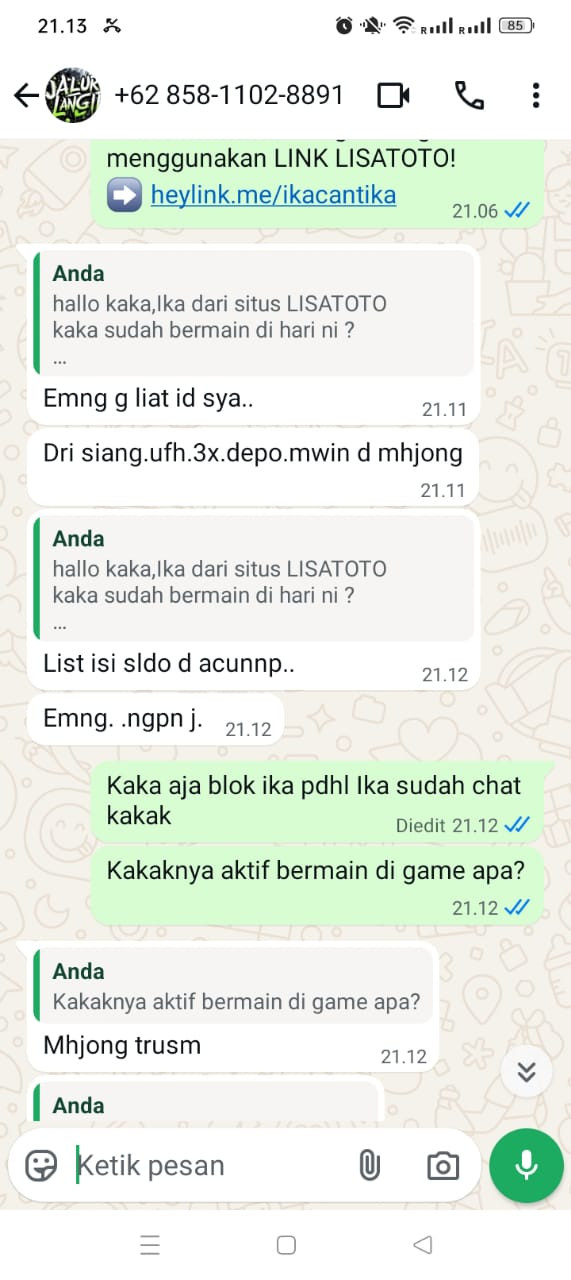Open the heylink.me/ikacantika link

(273, 194)
